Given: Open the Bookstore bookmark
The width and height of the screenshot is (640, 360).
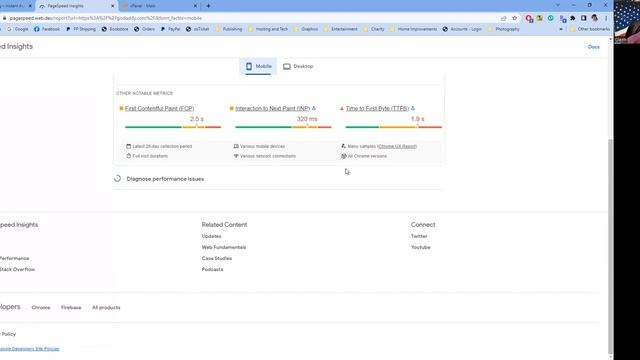Looking at the screenshot, I should tap(115, 29).
